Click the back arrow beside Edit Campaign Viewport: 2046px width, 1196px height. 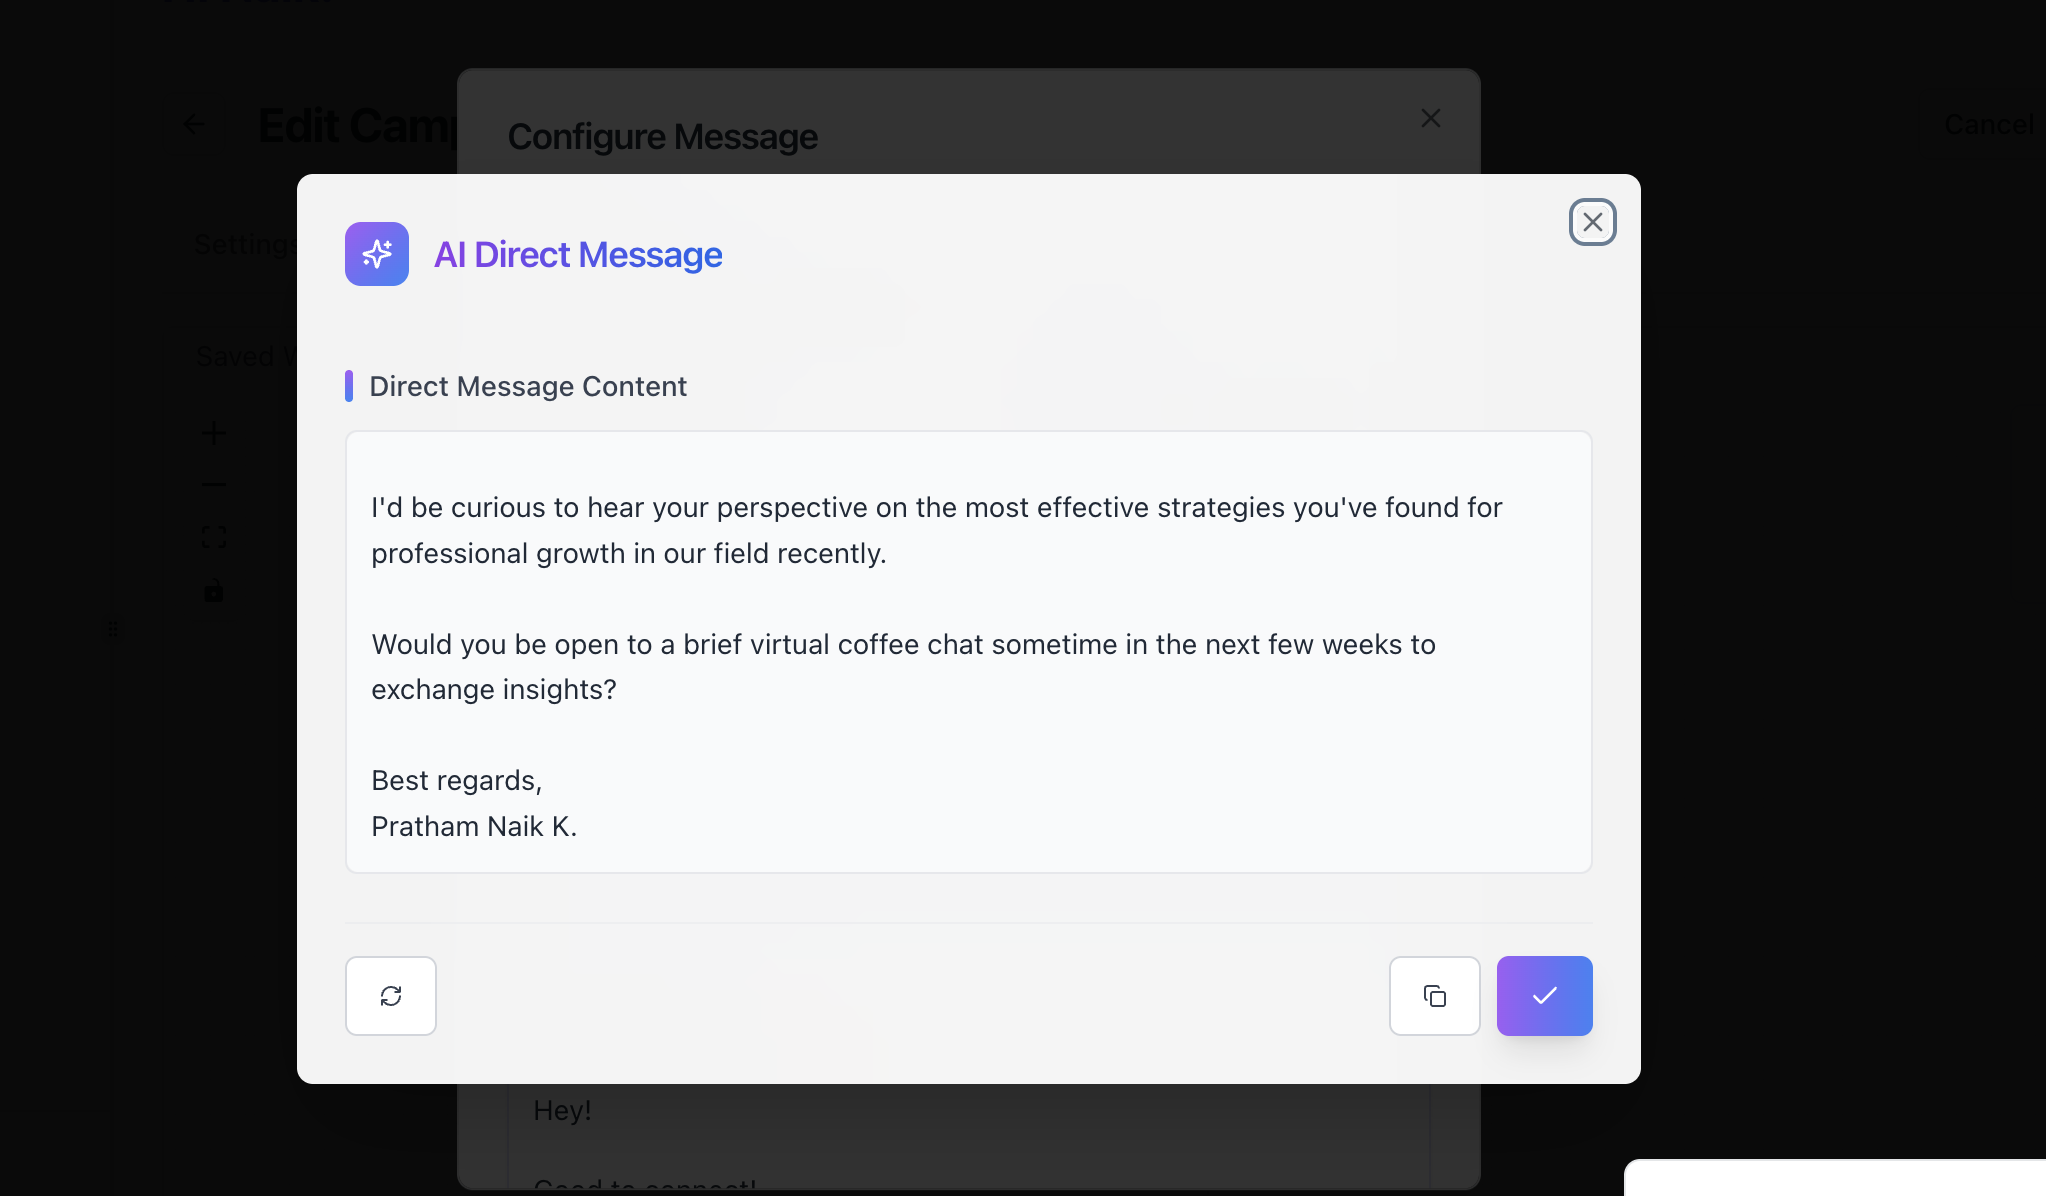194,125
